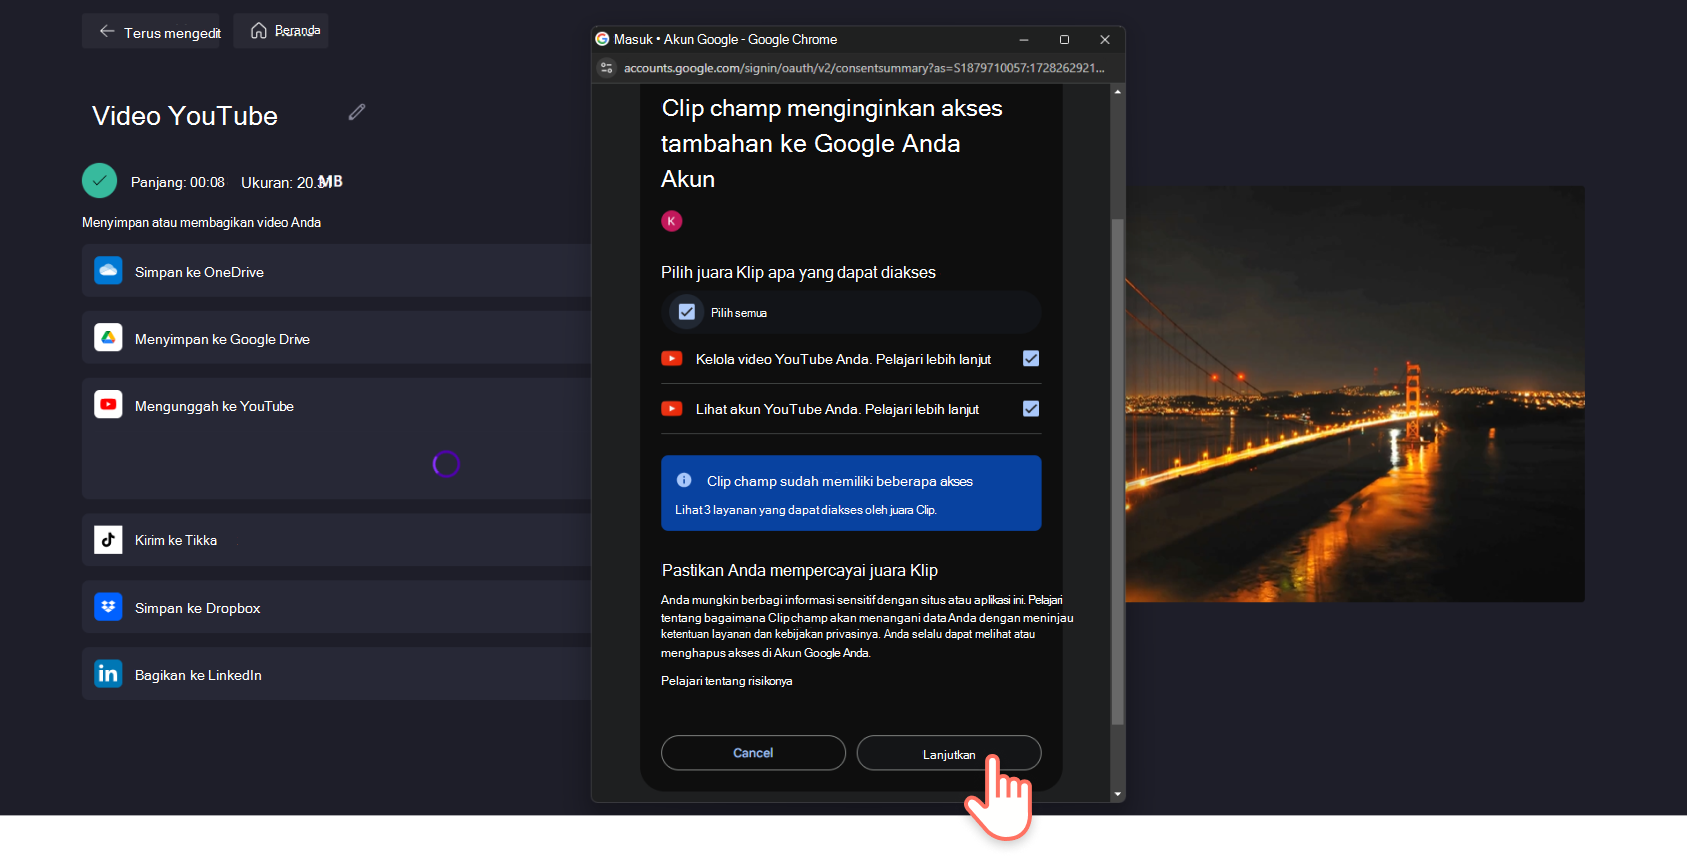The image size is (1687, 857).
Task: Click YouTube icon beside Lihat akun YouTube Anda
Action: tap(672, 409)
